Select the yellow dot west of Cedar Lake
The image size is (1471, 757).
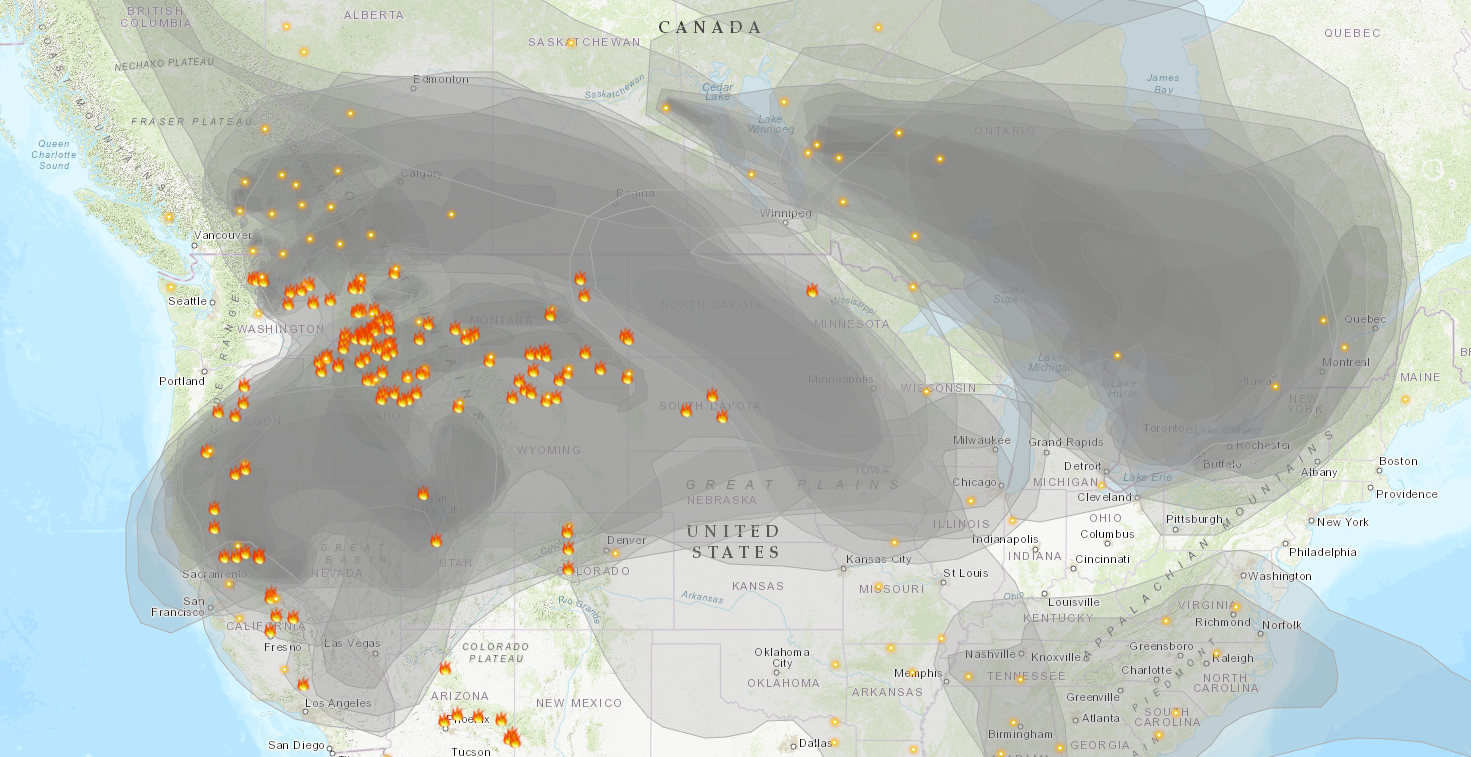tap(665, 108)
